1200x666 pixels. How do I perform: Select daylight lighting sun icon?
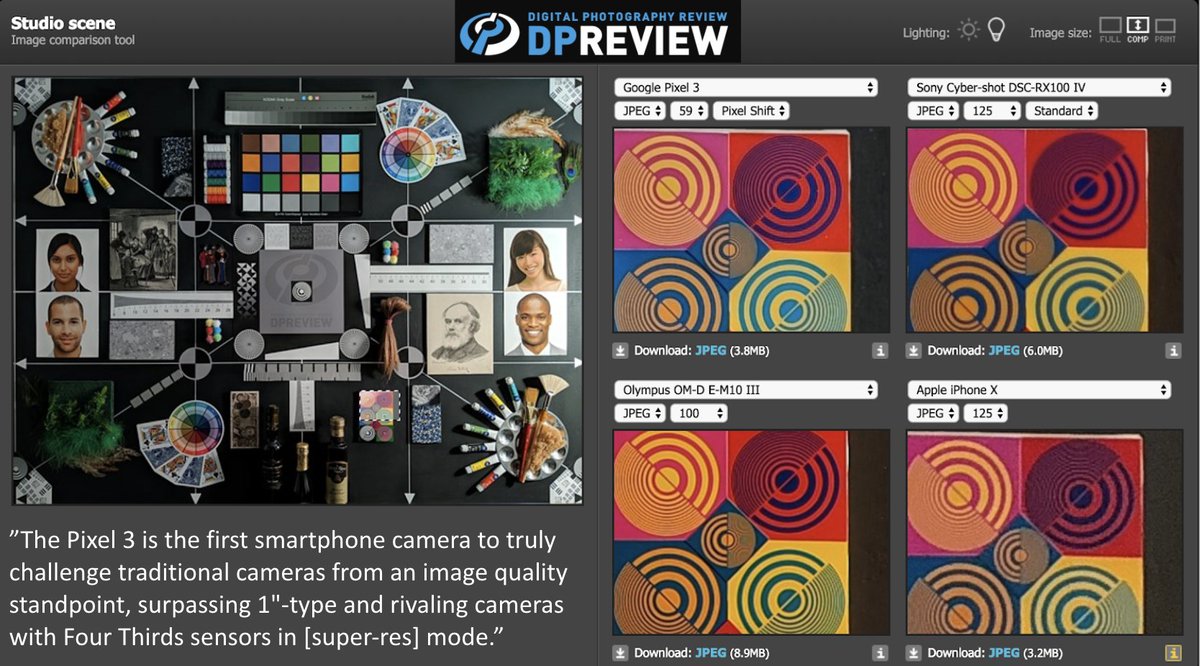(x=968, y=31)
